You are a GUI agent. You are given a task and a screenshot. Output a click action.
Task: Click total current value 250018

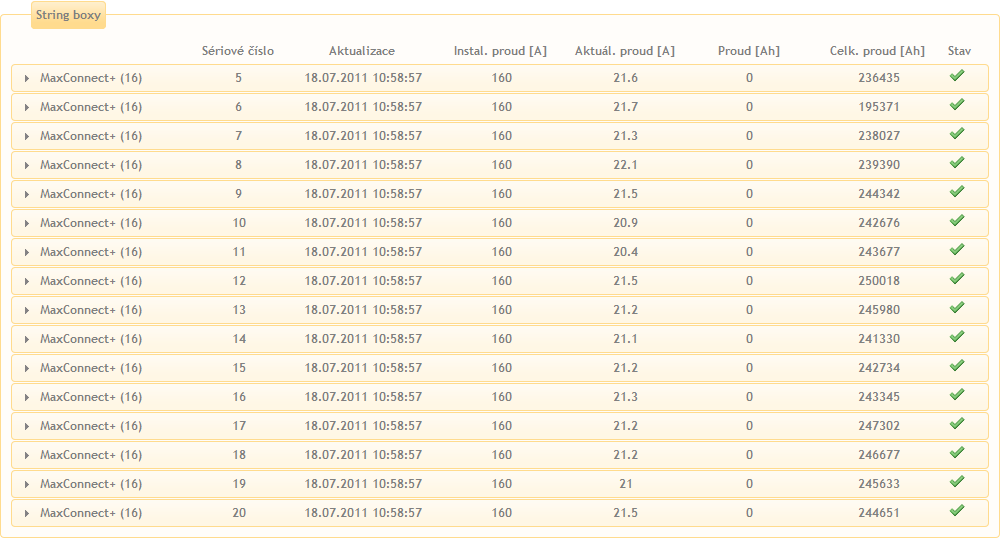879,281
